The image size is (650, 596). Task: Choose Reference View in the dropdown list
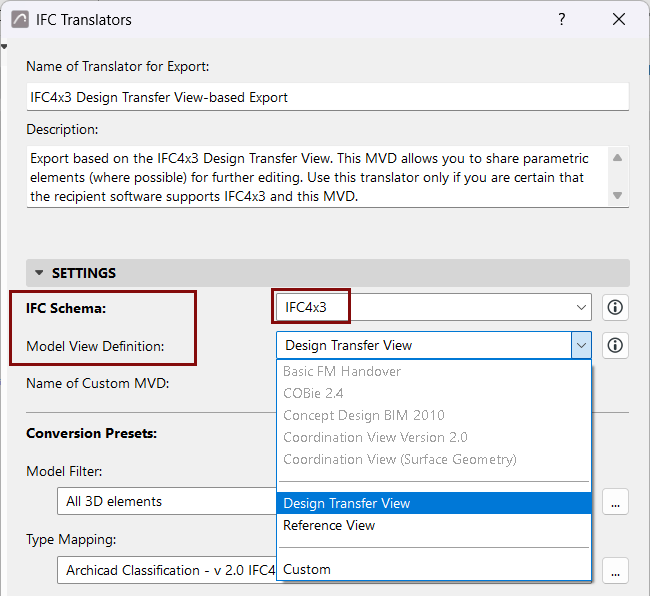(434, 525)
